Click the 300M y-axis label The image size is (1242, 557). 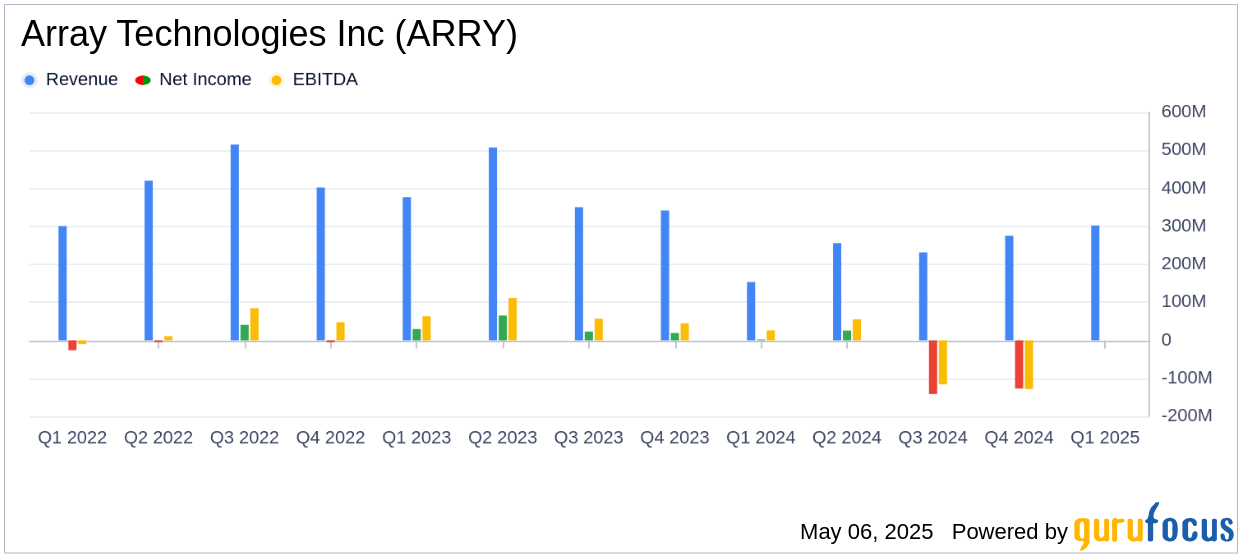tap(1183, 226)
